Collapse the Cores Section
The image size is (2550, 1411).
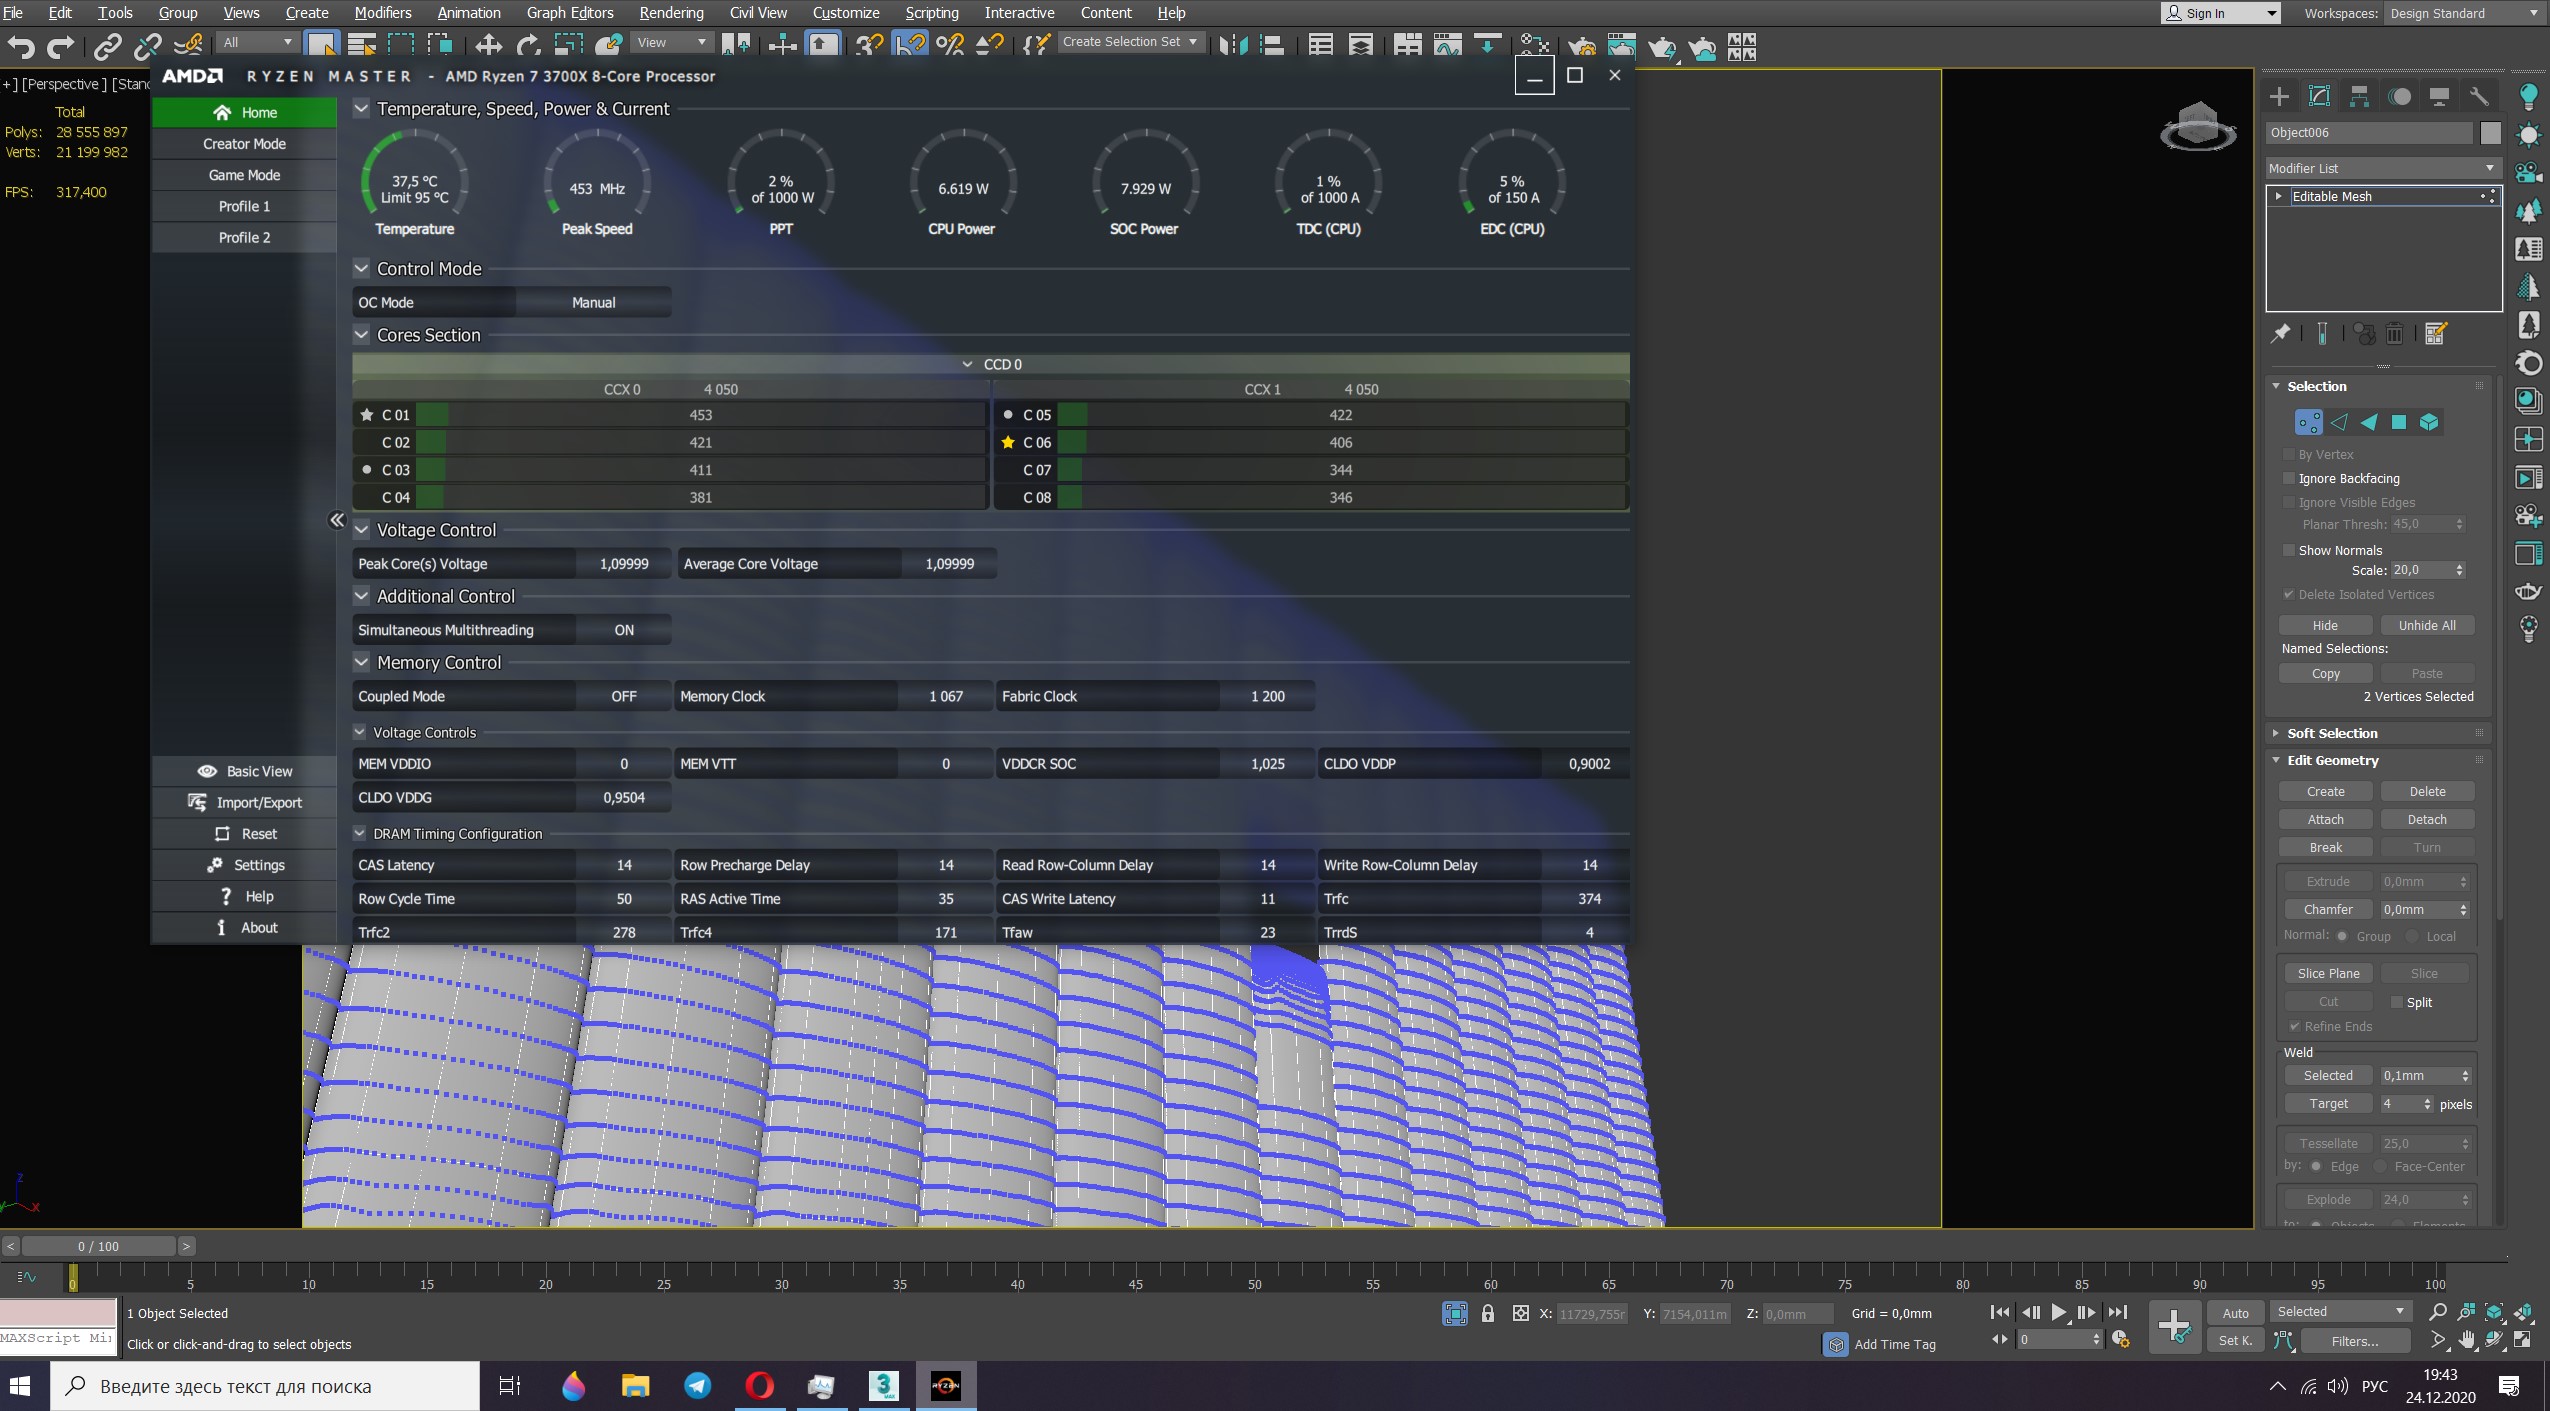[362, 335]
